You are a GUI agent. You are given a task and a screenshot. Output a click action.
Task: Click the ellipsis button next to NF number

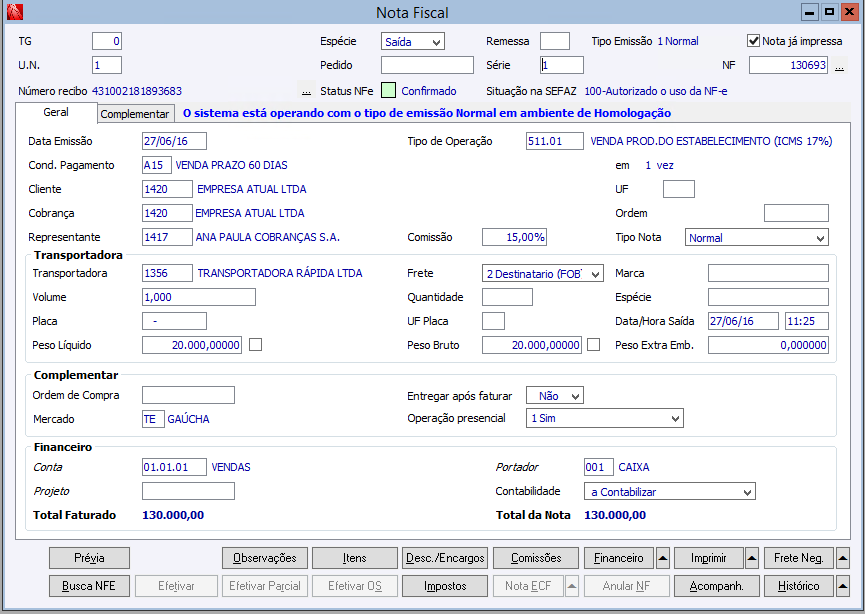pyautogui.click(x=840, y=66)
